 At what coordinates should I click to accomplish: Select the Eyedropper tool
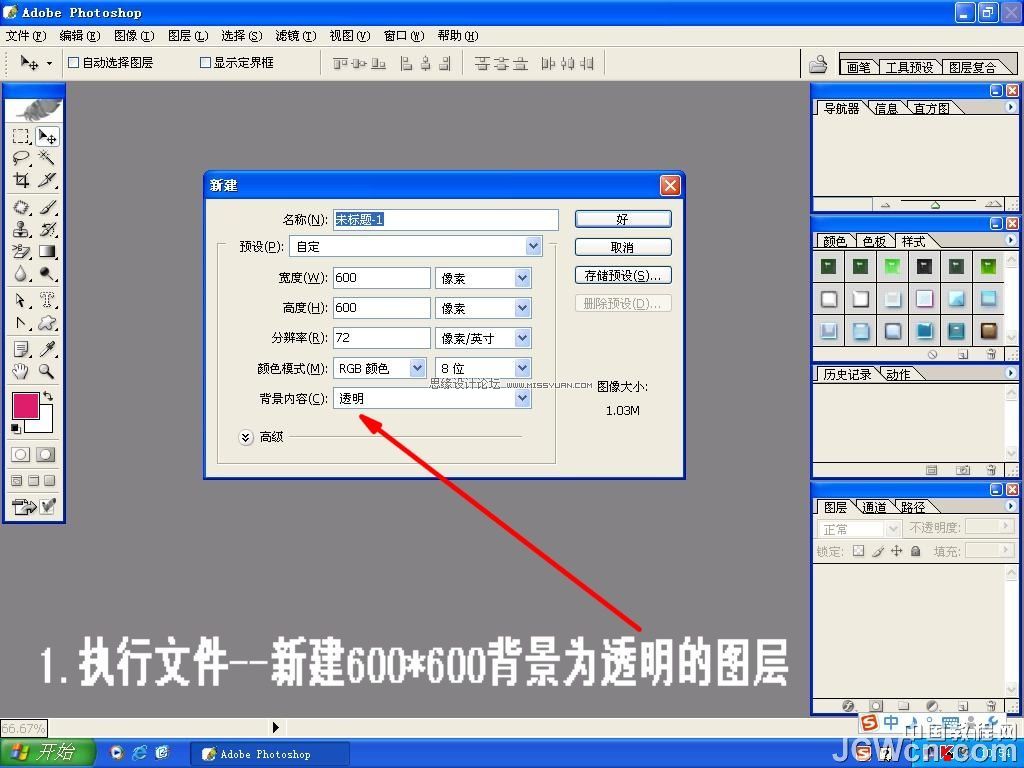click(47, 349)
